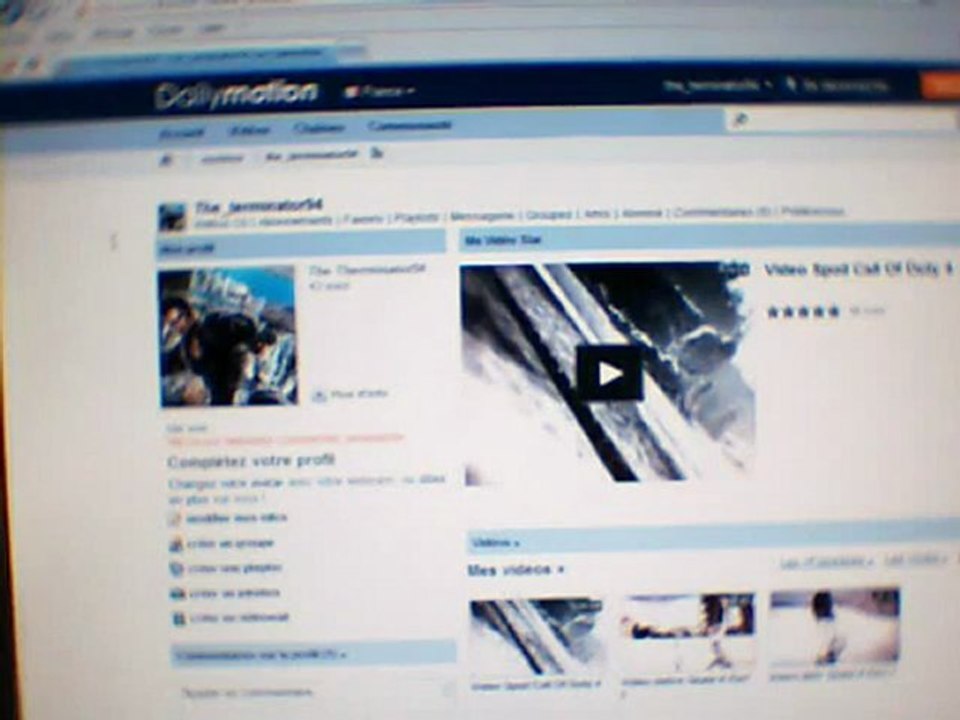
Task: Click the créer un groupe link
Action: pyautogui.click(x=230, y=543)
